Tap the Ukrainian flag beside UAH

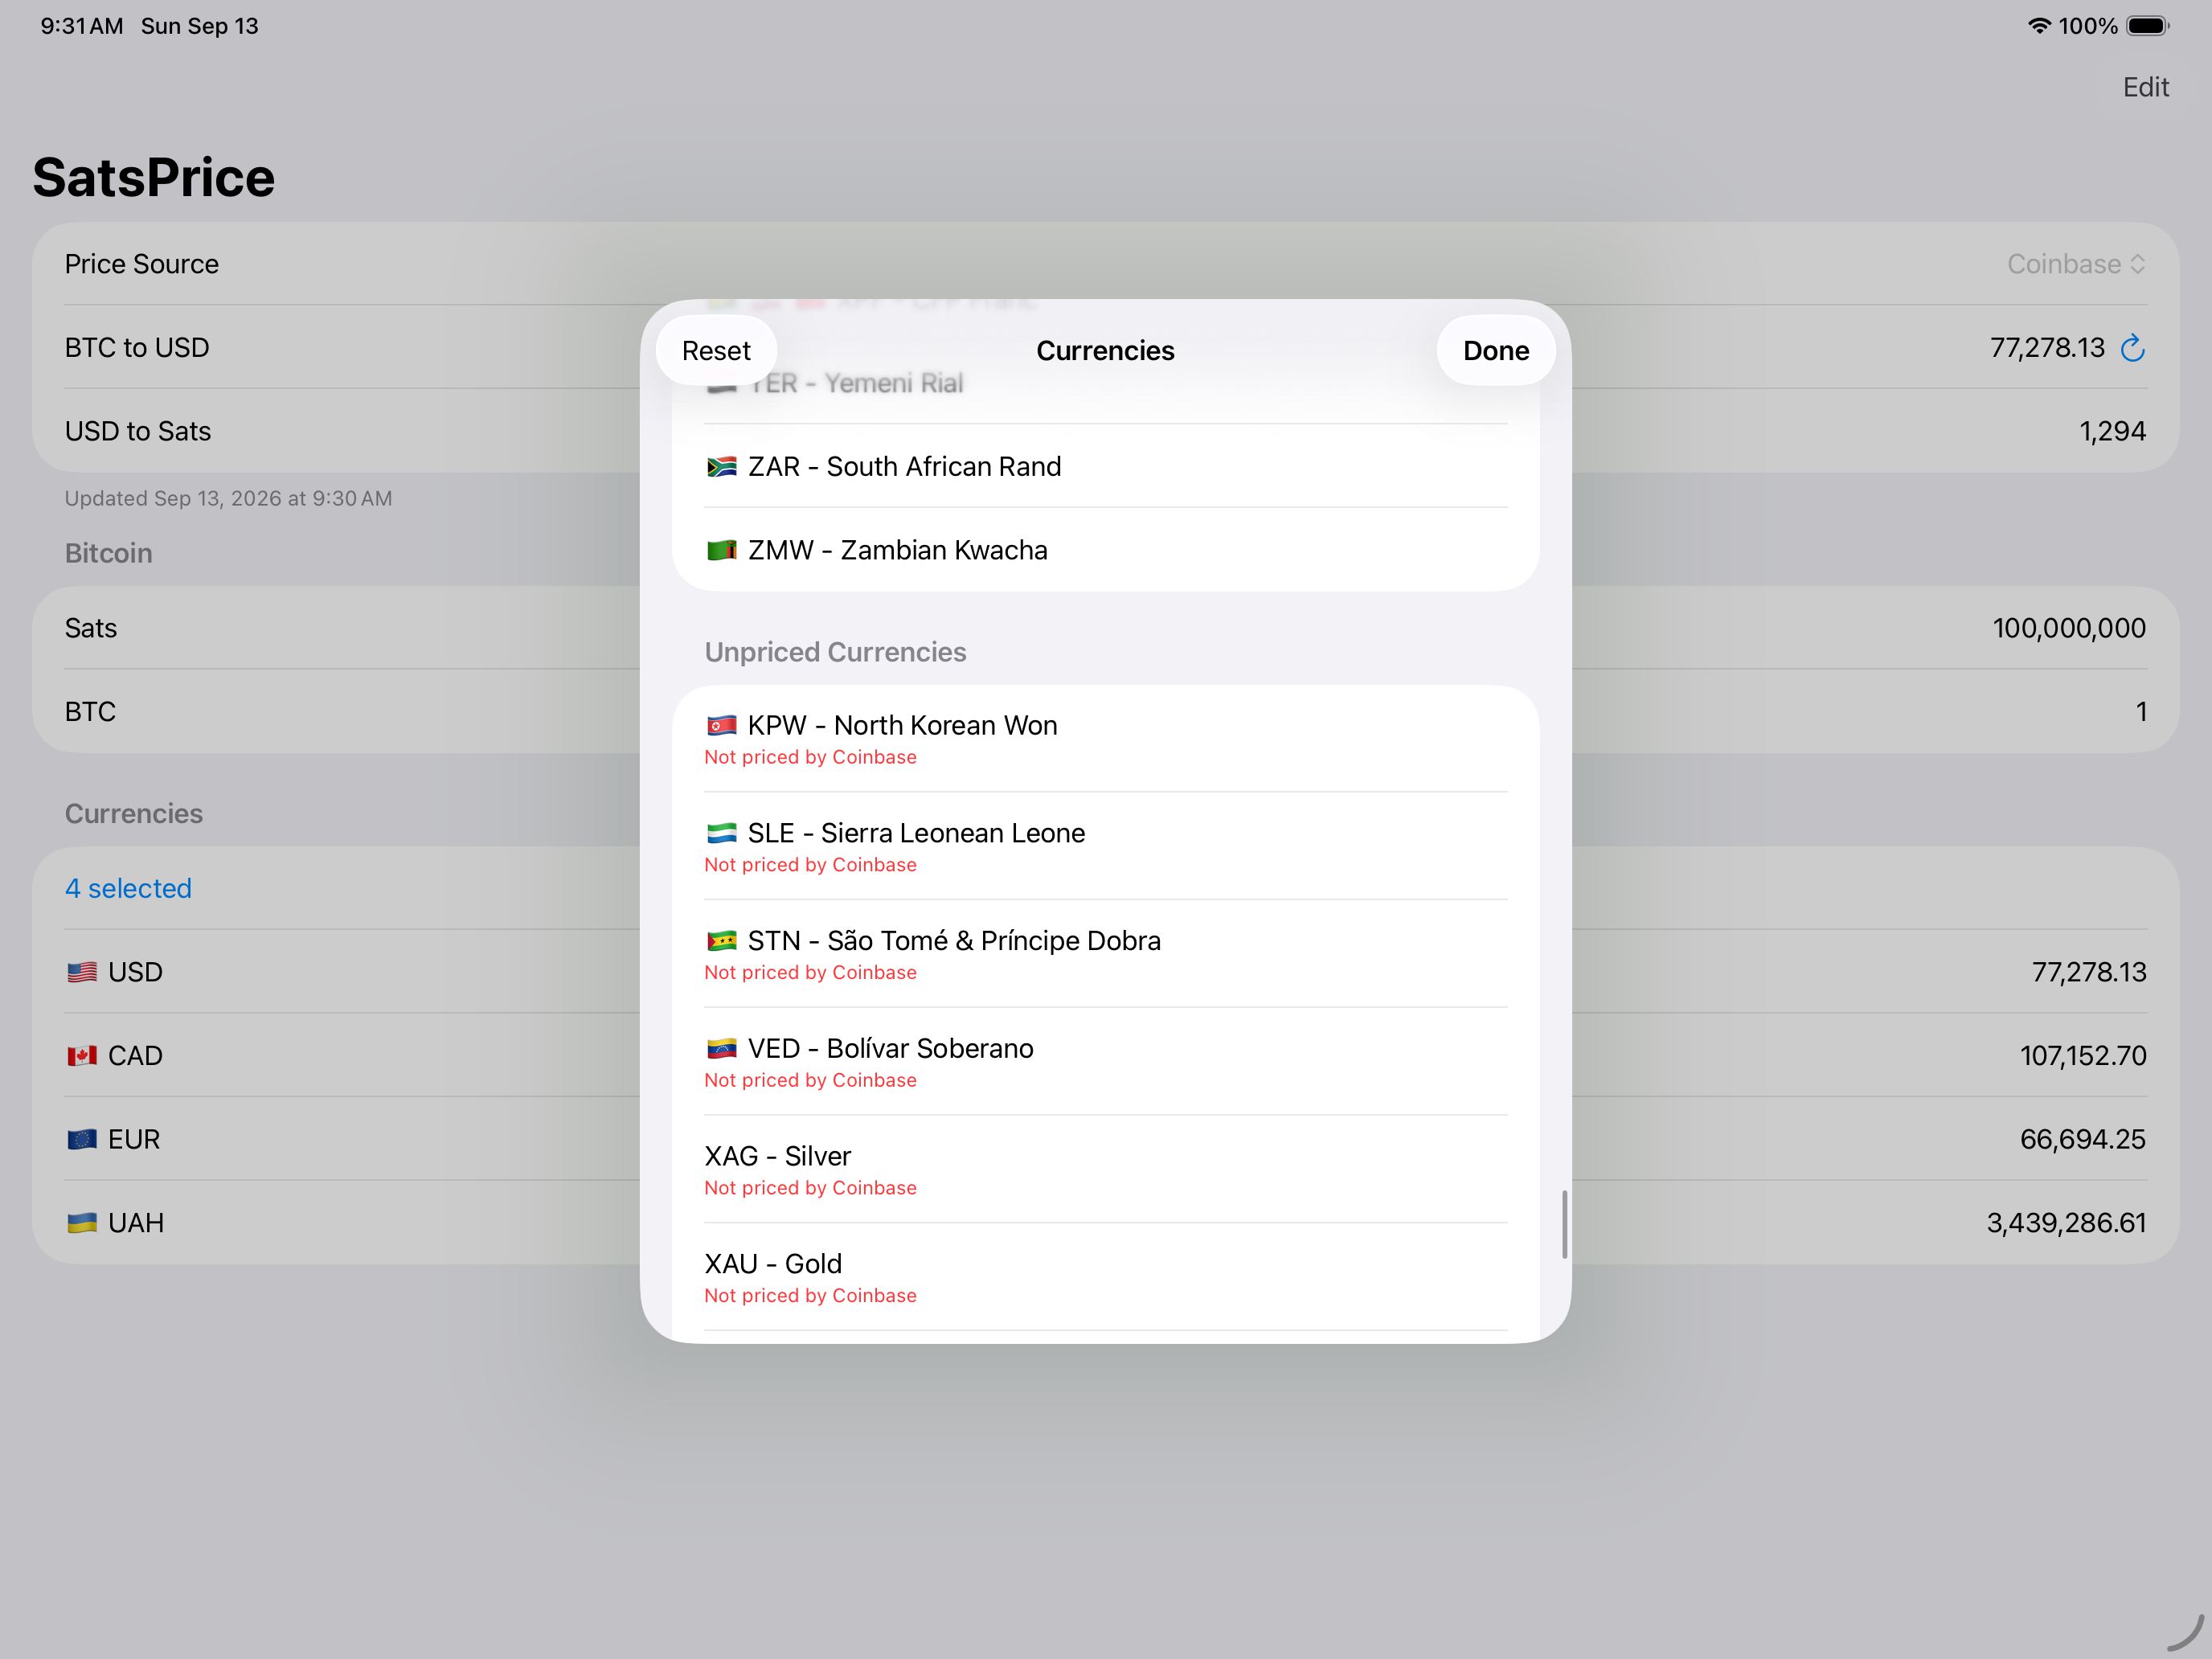click(82, 1223)
